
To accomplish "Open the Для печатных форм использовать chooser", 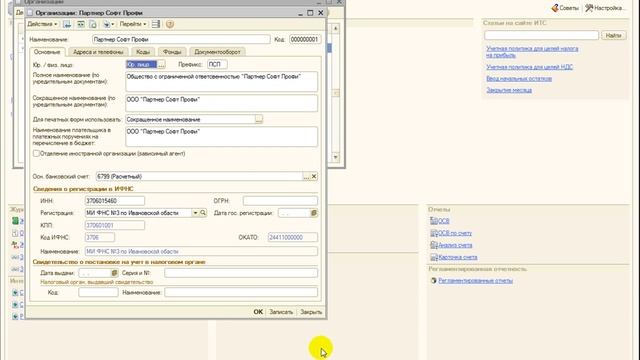I will coord(259,119).
